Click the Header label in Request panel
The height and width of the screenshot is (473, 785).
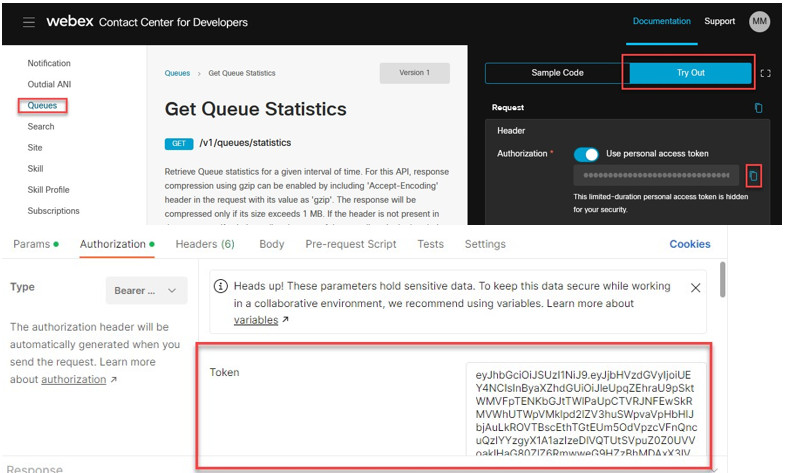tap(511, 131)
